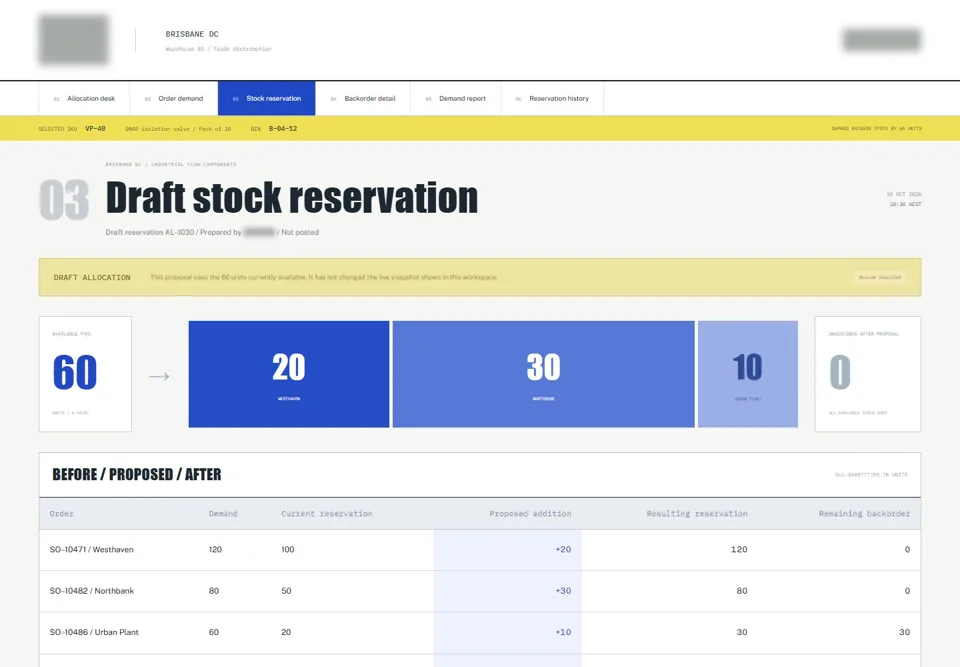
Task: Click the 30 OCT 2026 date stamp
Action: [904, 194]
